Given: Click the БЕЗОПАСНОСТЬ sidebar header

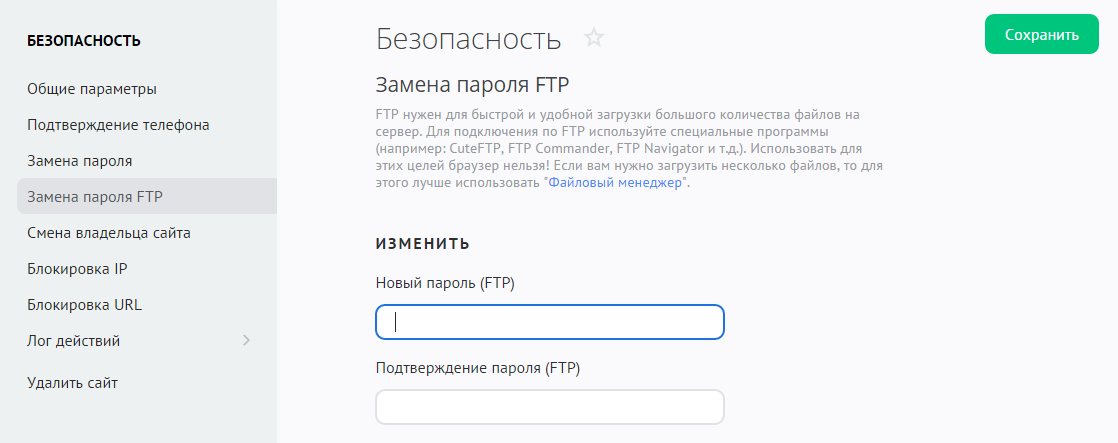Looking at the screenshot, I should [x=84, y=41].
